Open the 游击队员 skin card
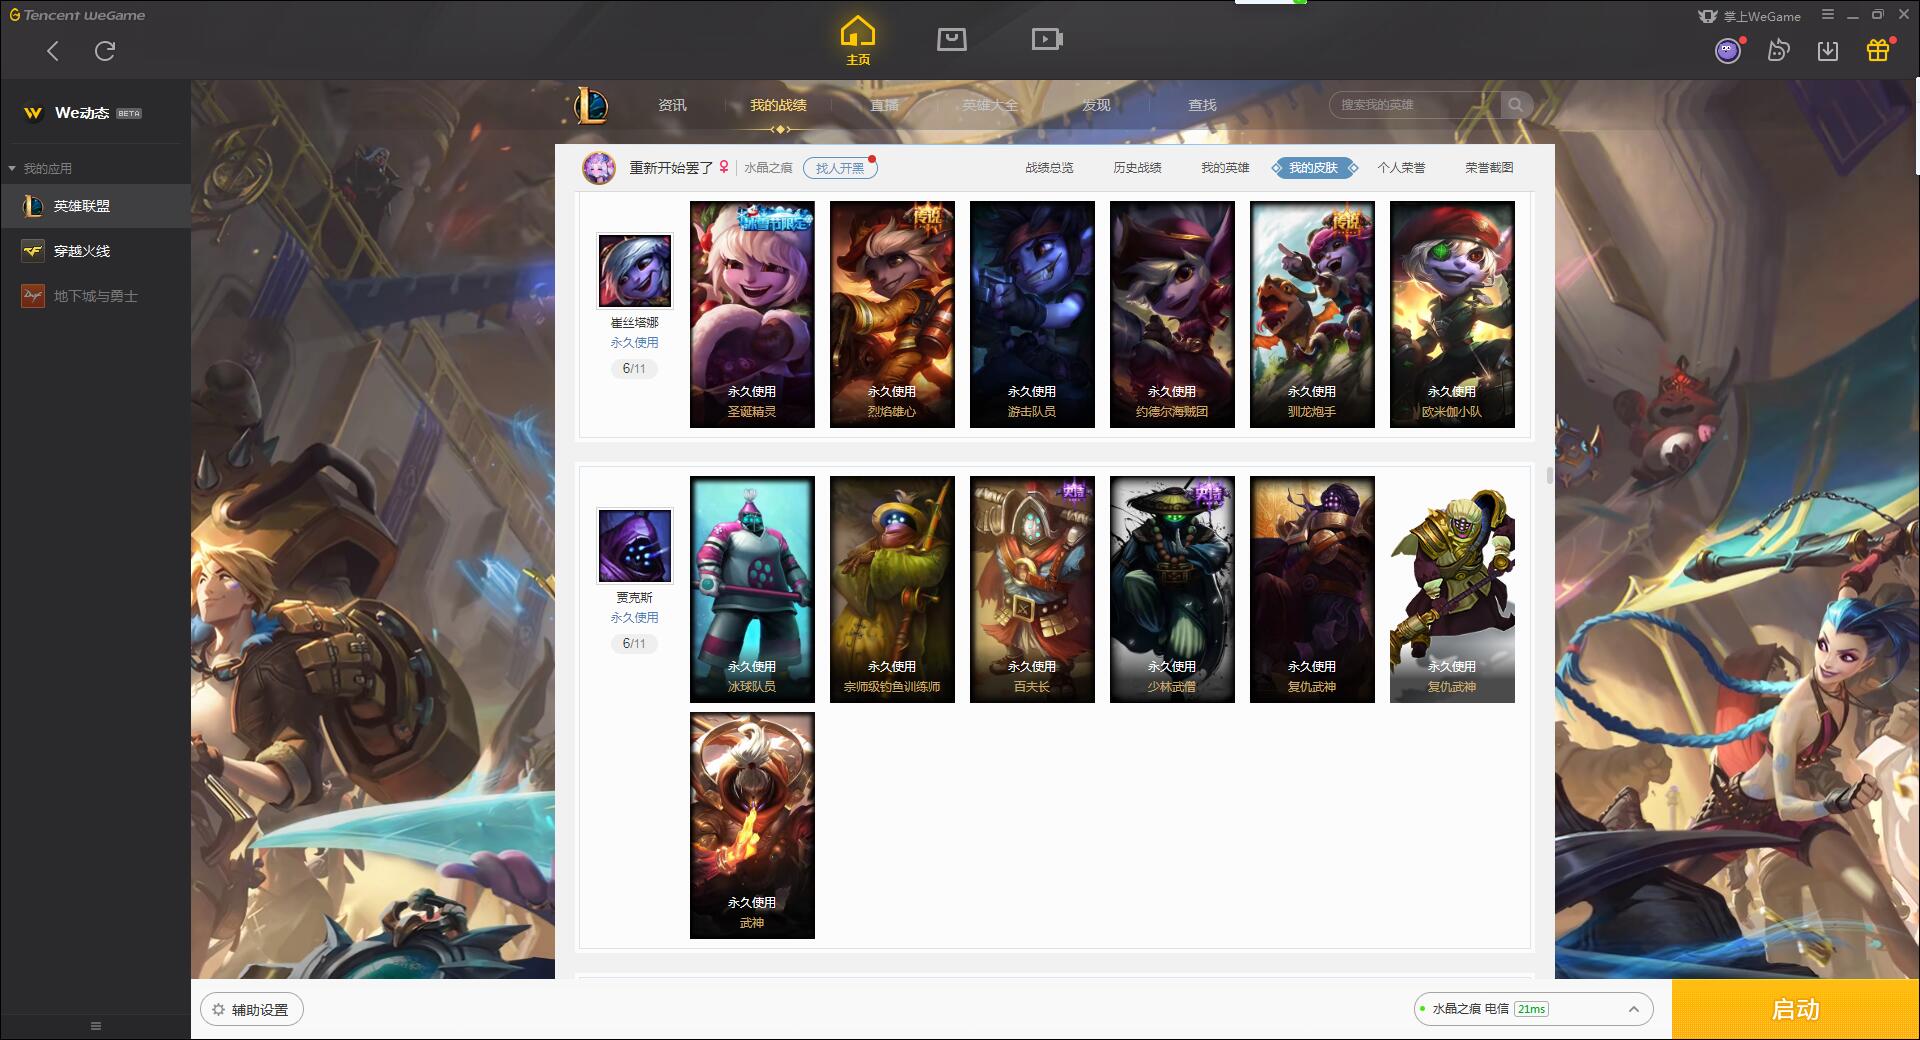 (1032, 314)
